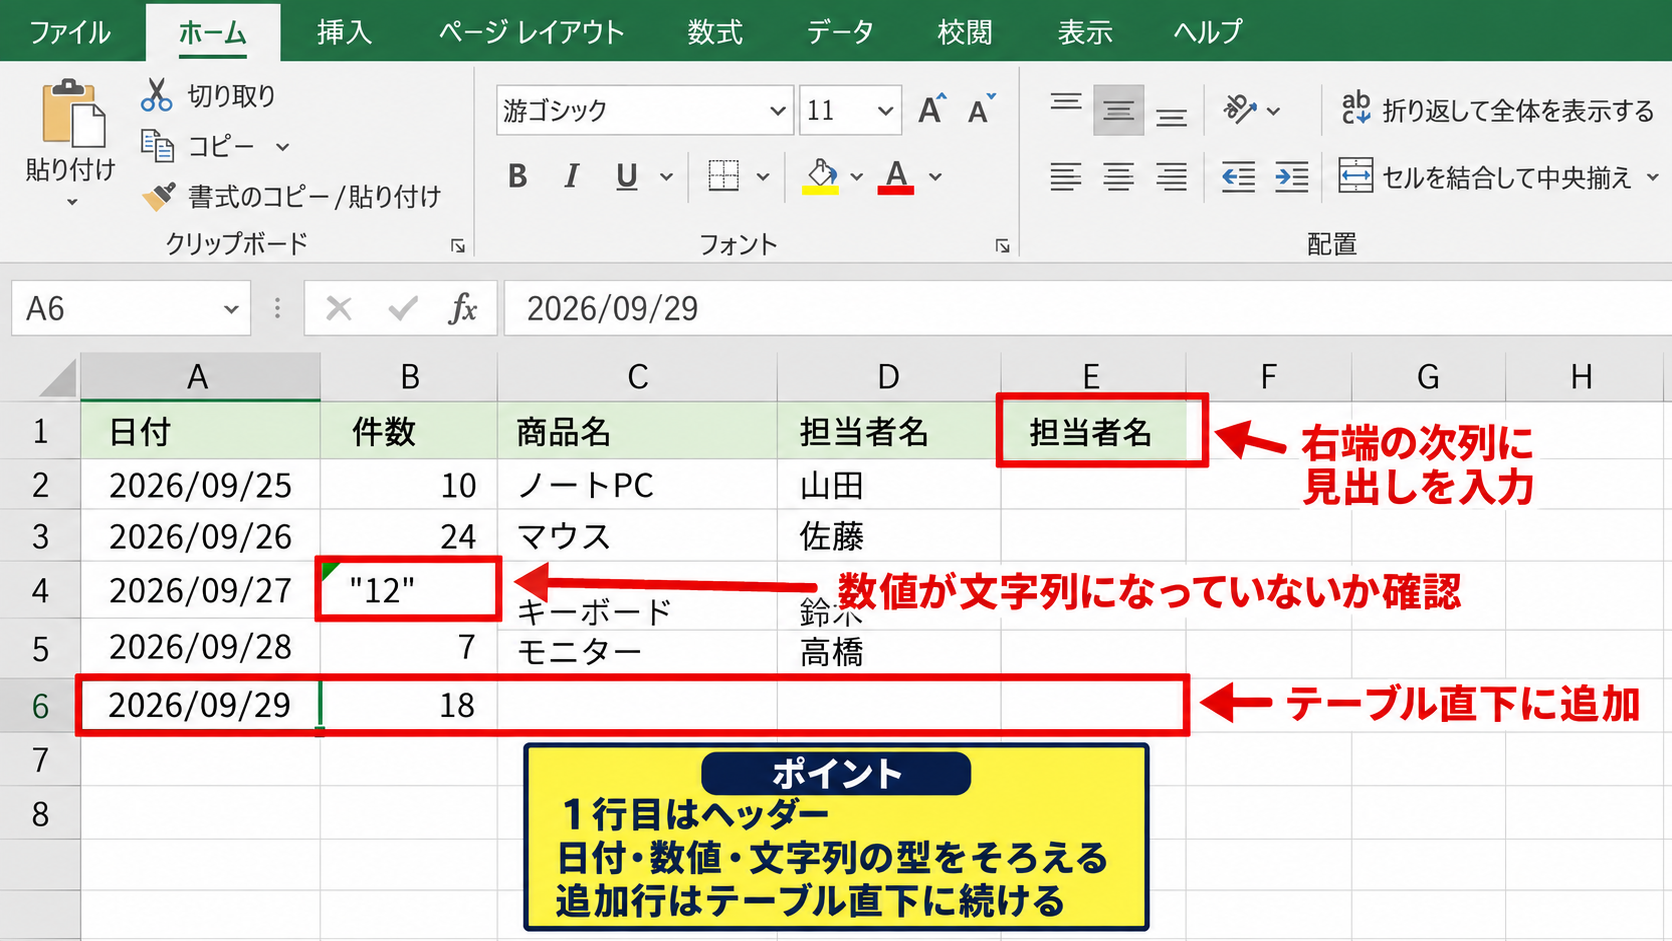Switch to the Page Layout (ページレイアウト) tab
This screenshot has width=1672, height=941.
531,32
